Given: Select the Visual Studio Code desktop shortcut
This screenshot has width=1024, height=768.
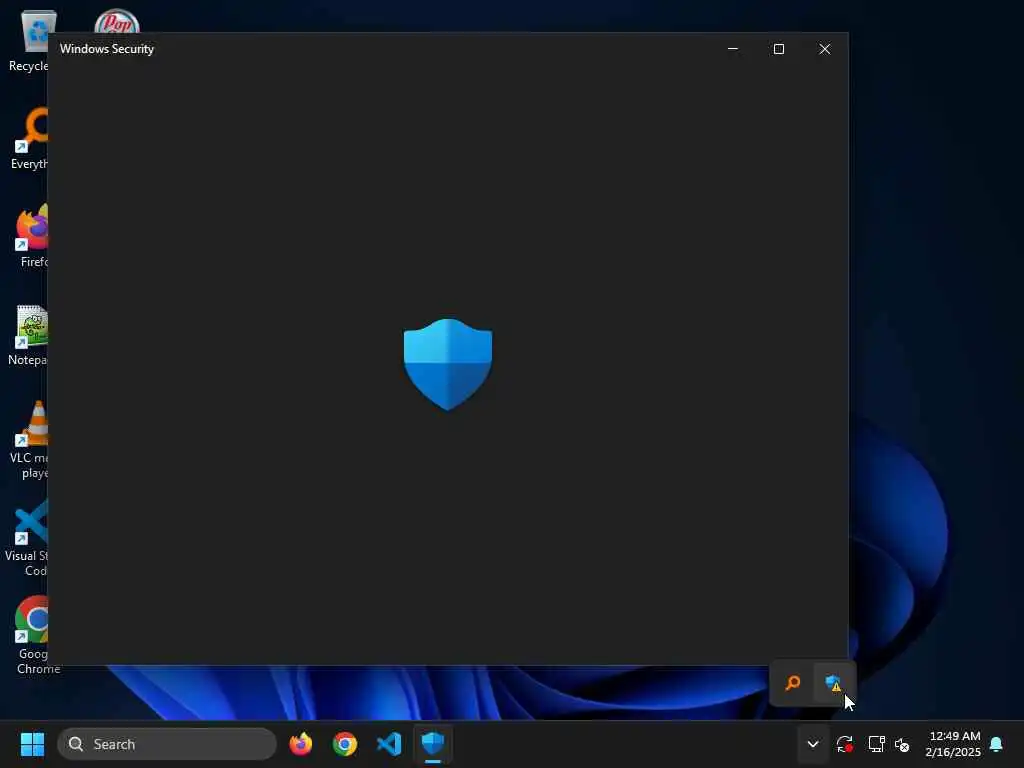Looking at the screenshot, I should [26, 537].
